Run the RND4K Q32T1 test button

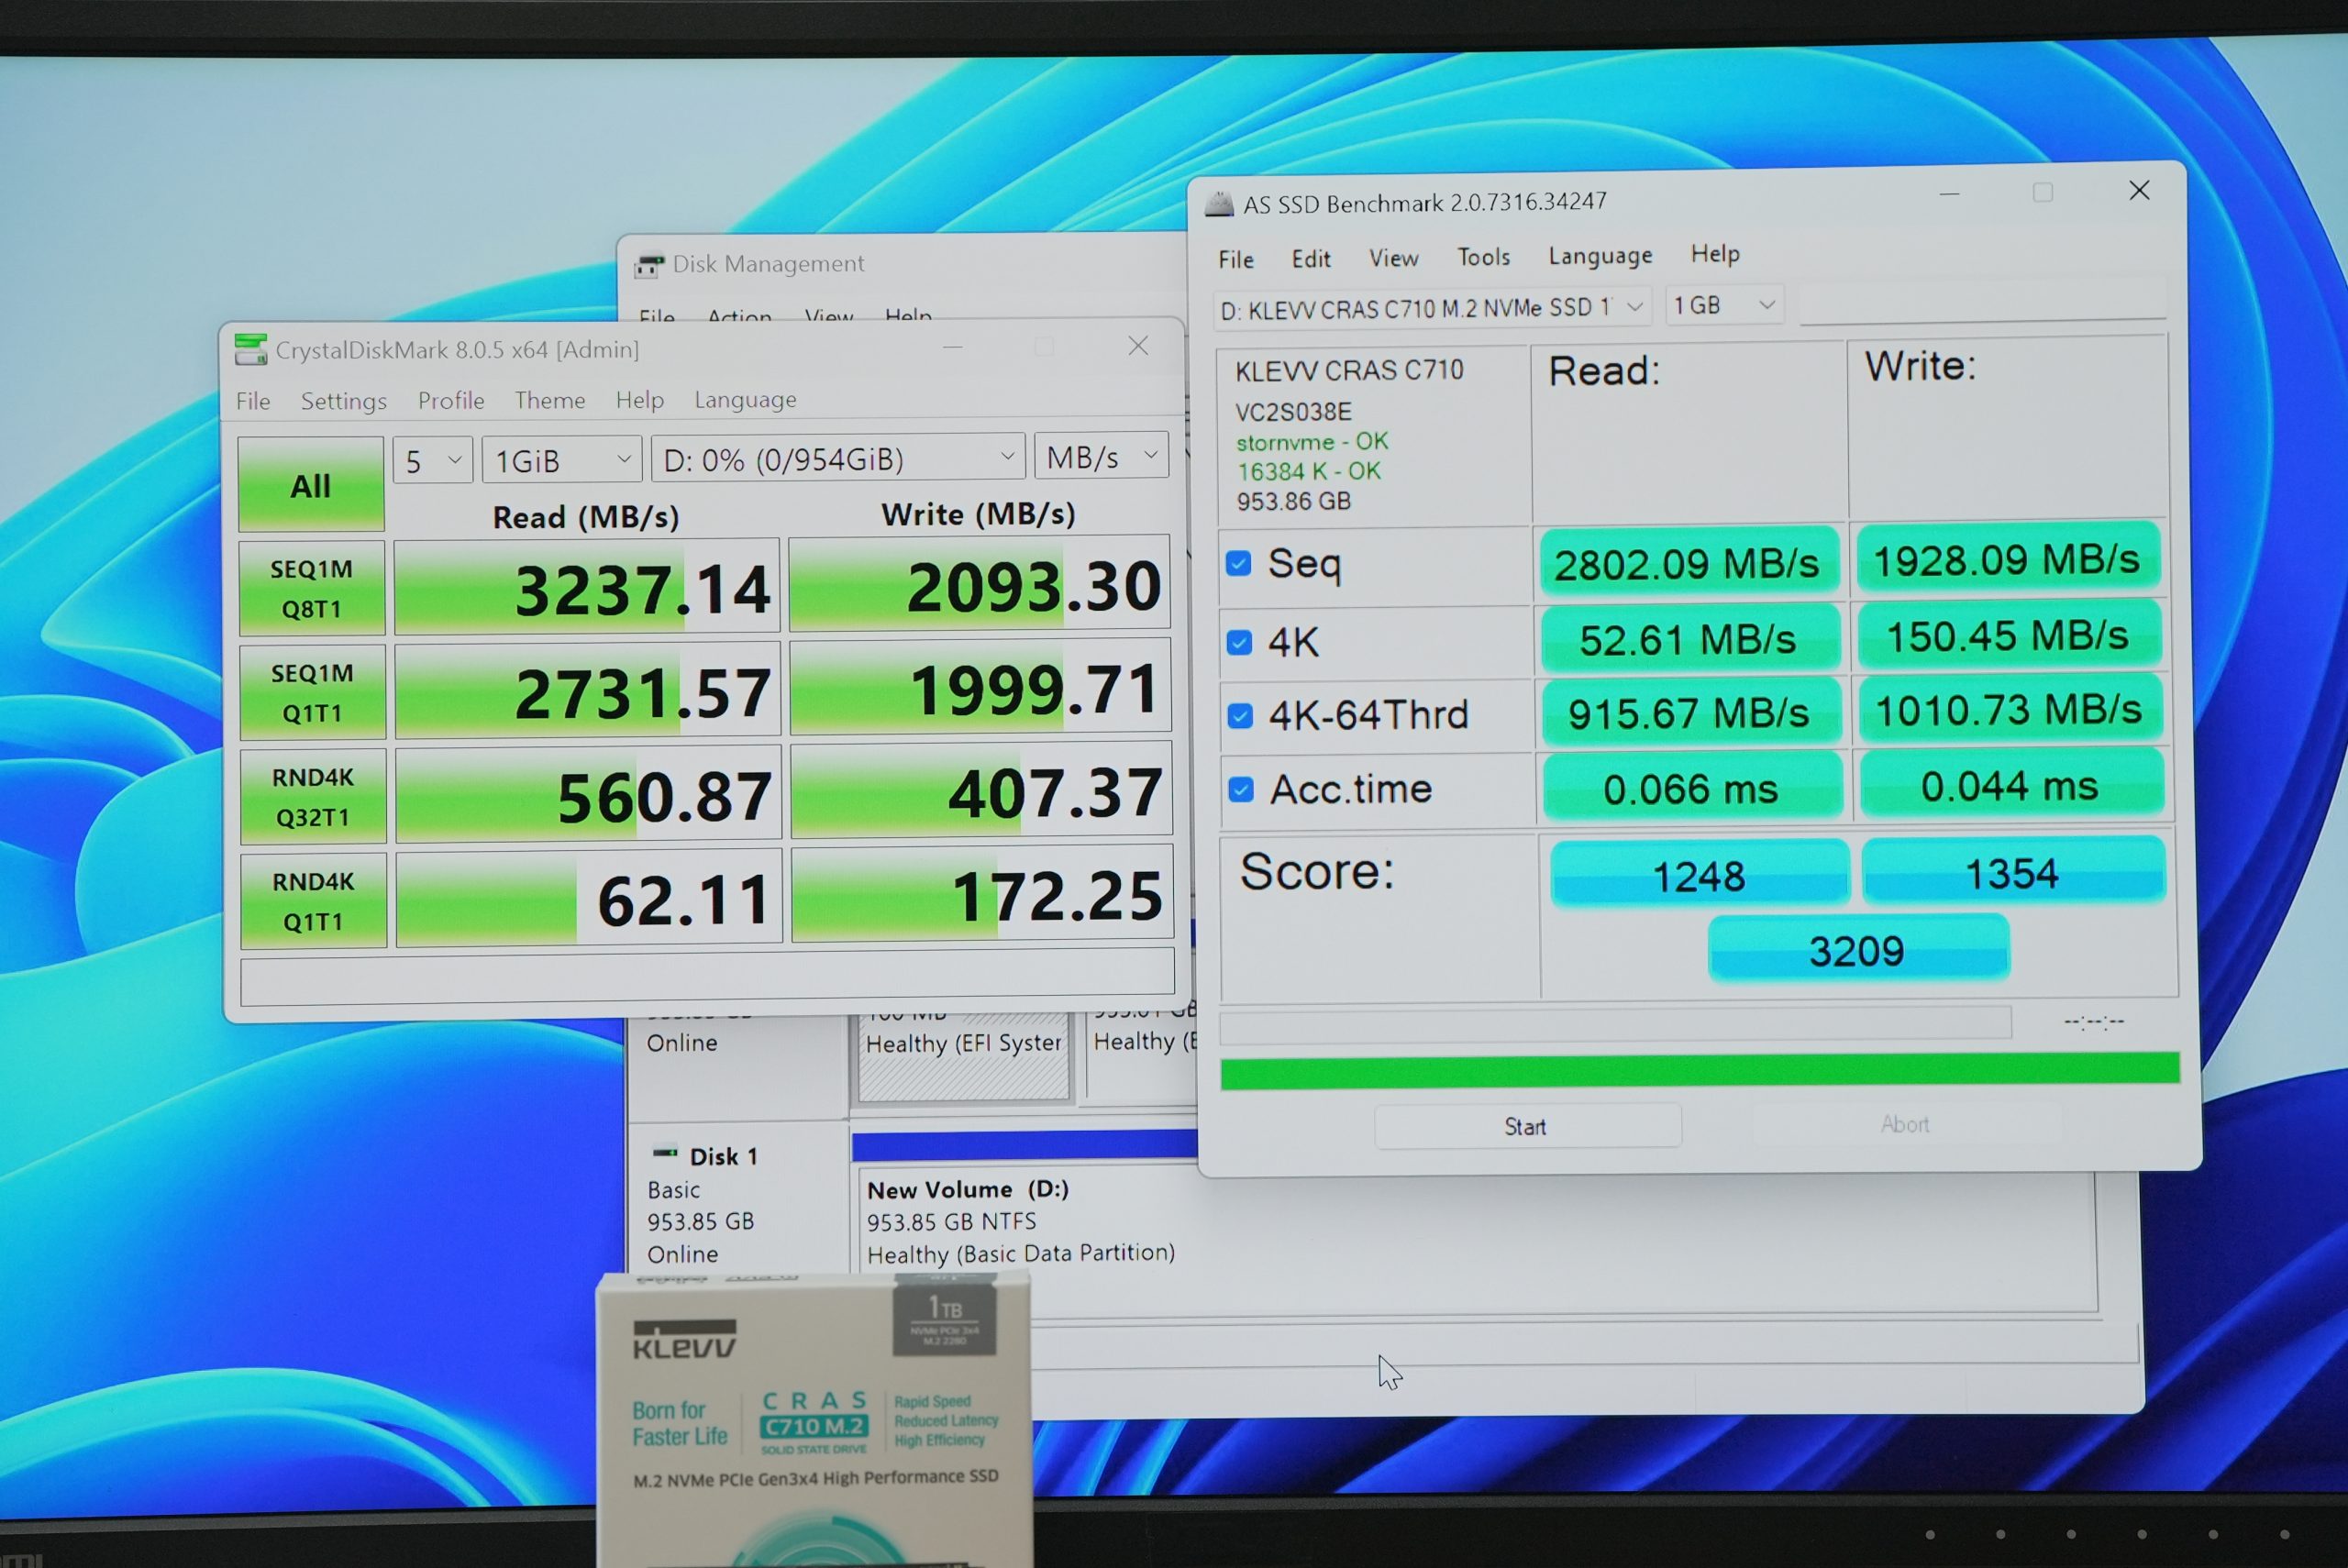point(313,796)
